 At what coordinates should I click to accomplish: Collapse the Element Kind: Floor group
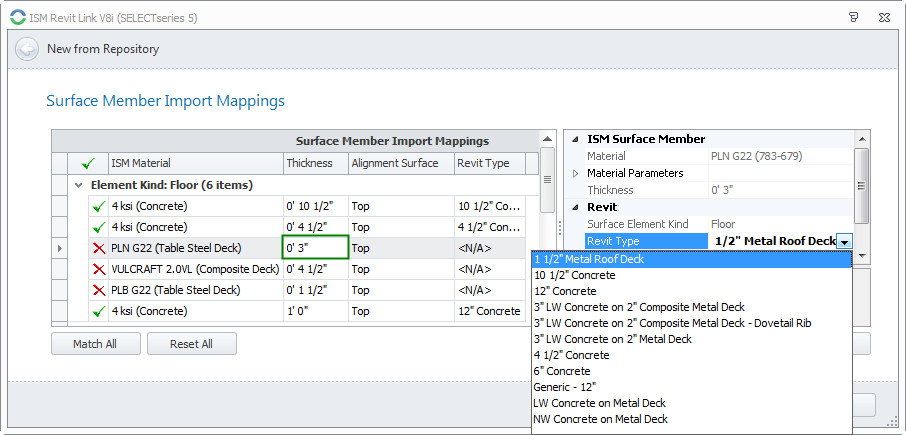click(x=78, y=185)
